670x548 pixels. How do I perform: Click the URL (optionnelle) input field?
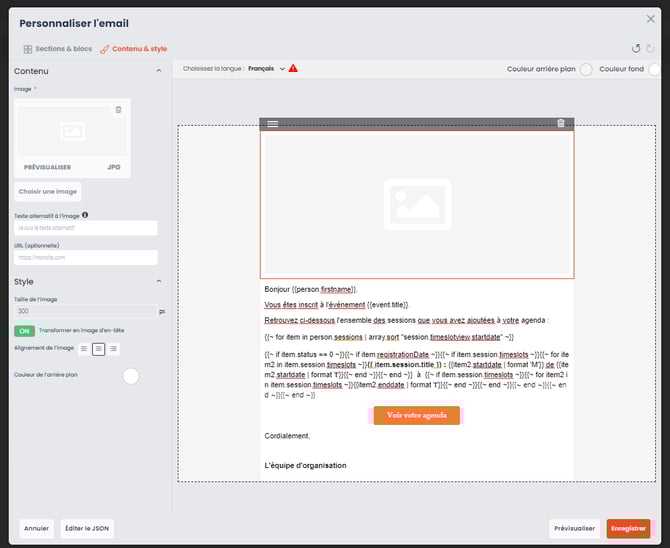pyautogui.click(x=85, y=258)
